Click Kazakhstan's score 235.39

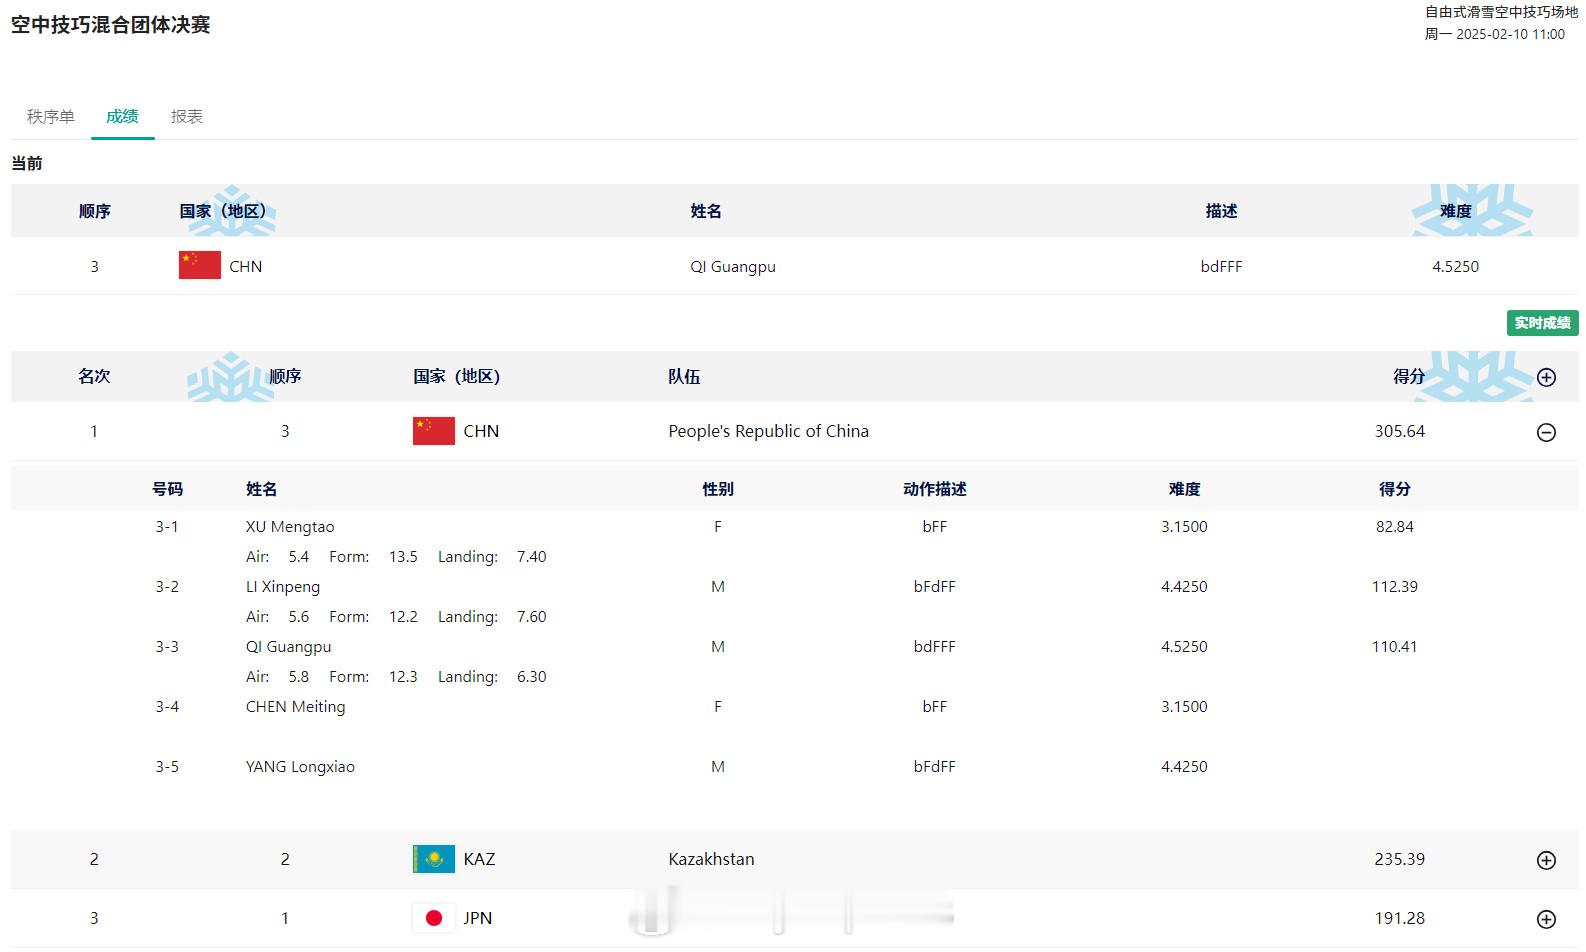1399,859
